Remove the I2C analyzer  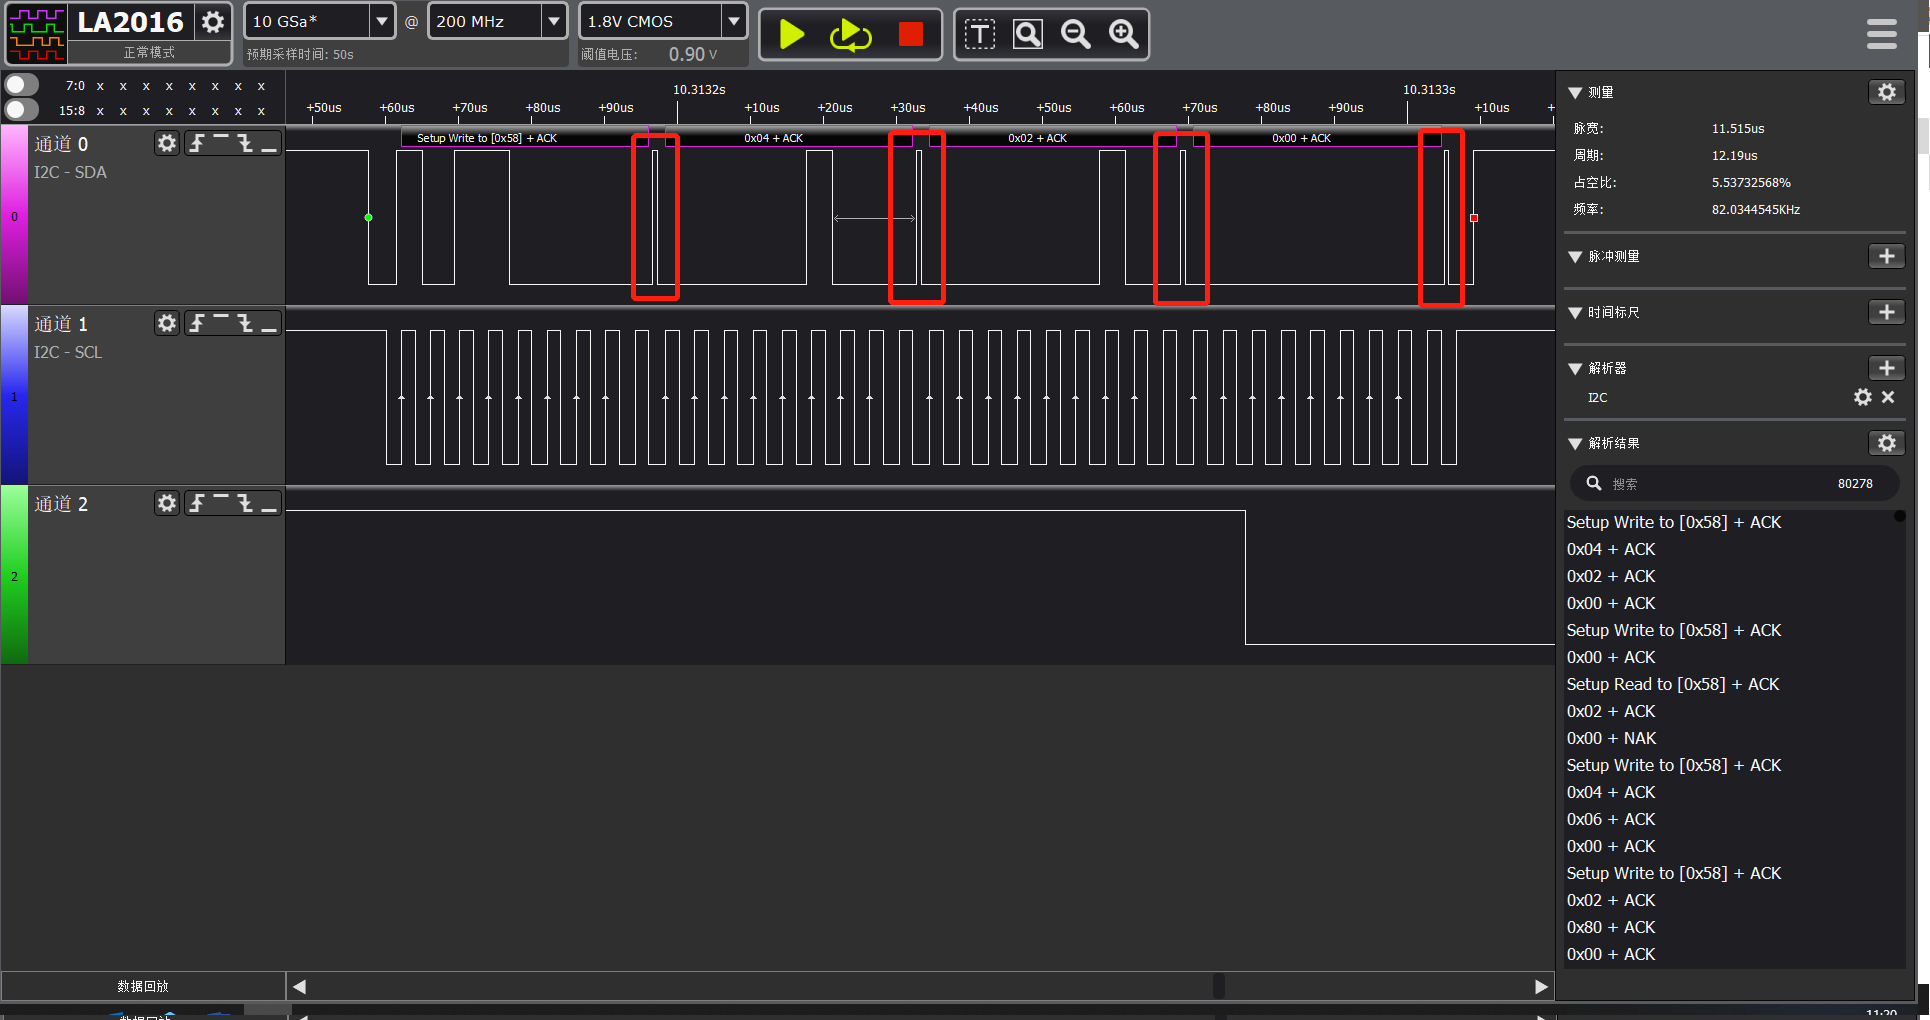pos(1888,397)
